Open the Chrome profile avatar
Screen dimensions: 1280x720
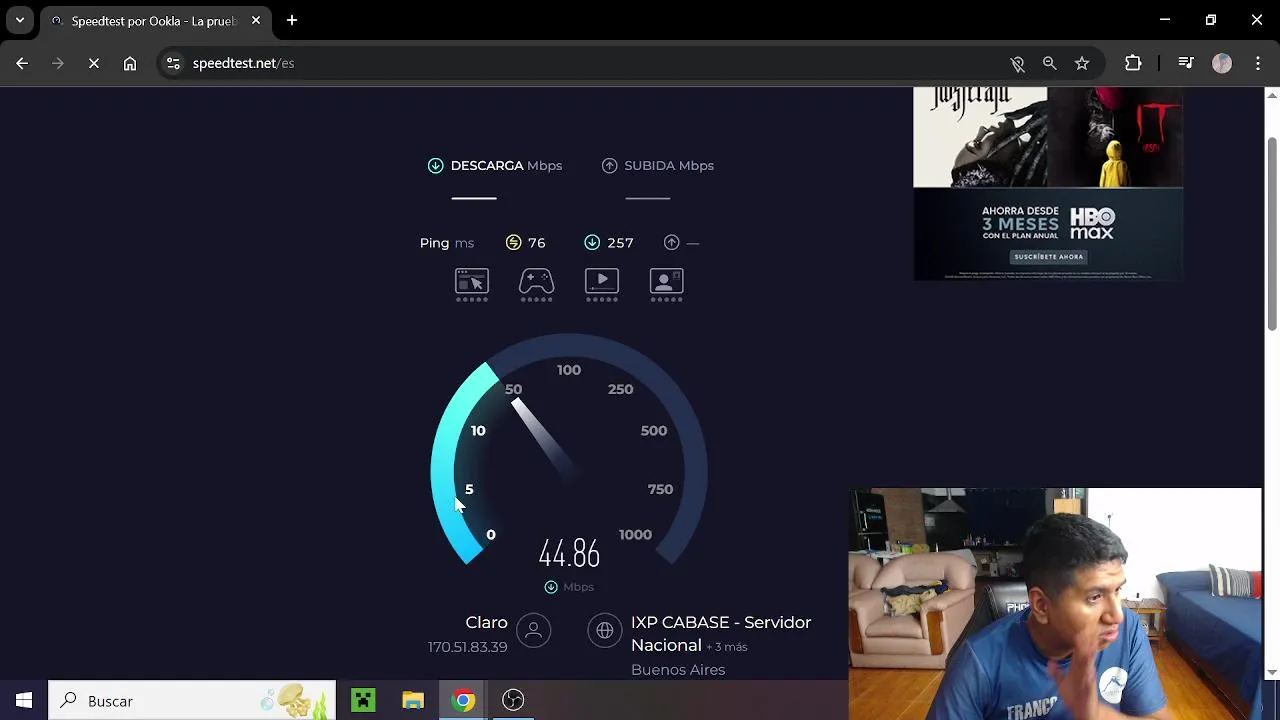[1222, 63]
